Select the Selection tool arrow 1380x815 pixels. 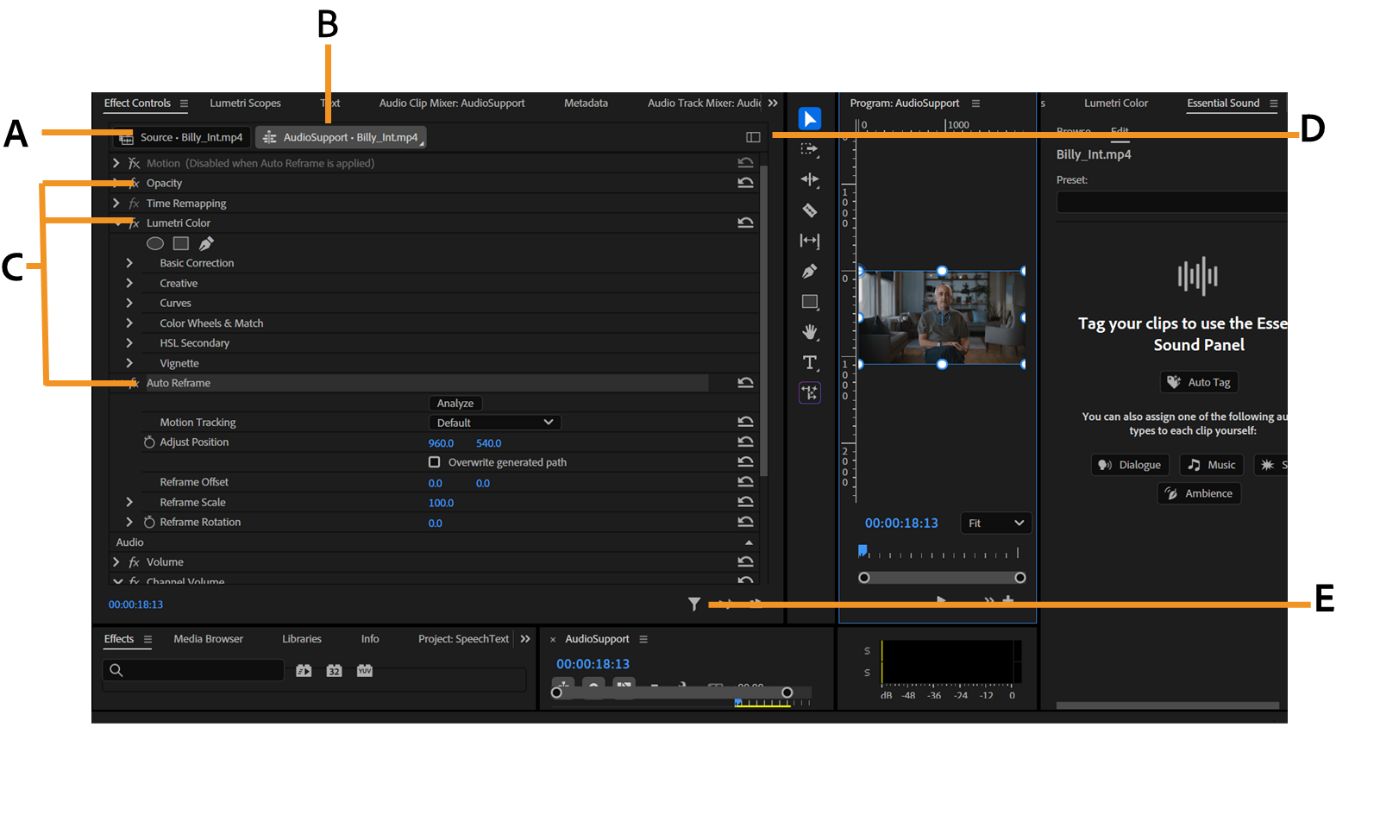point(809,120)
